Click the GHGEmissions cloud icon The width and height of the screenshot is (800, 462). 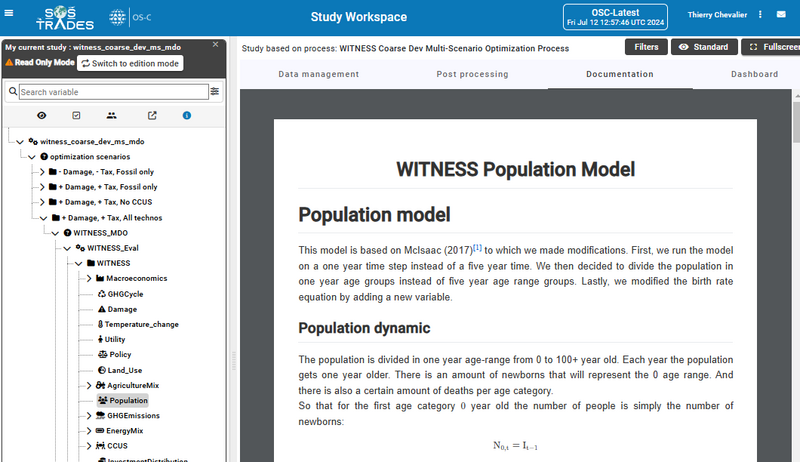tap(101, 416)
